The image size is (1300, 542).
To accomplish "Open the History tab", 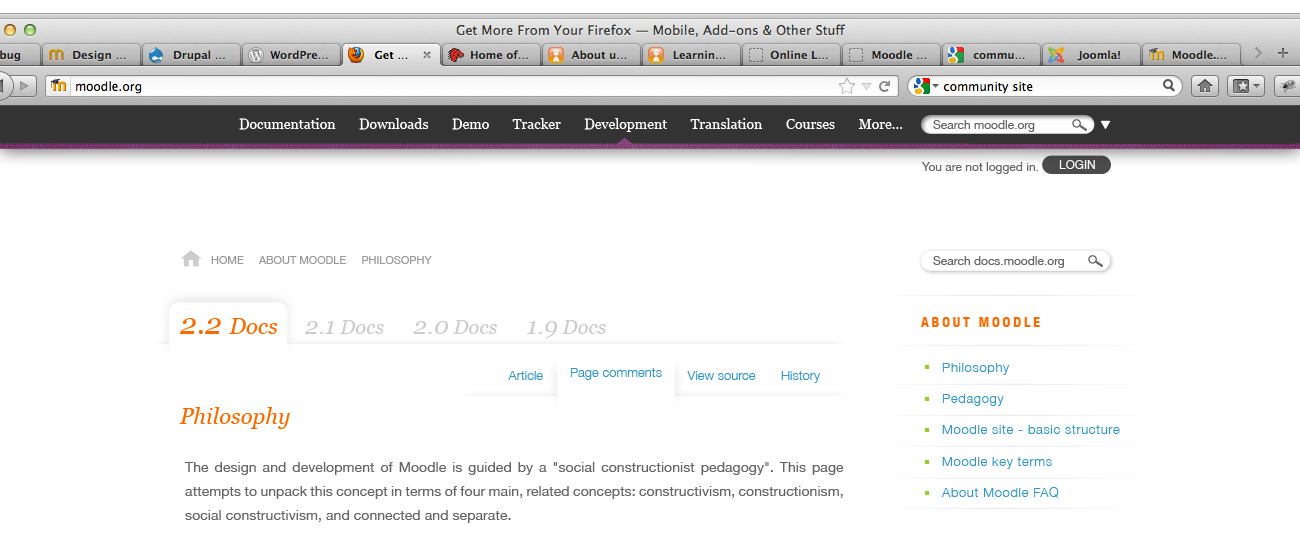I will tap(800, 376).
